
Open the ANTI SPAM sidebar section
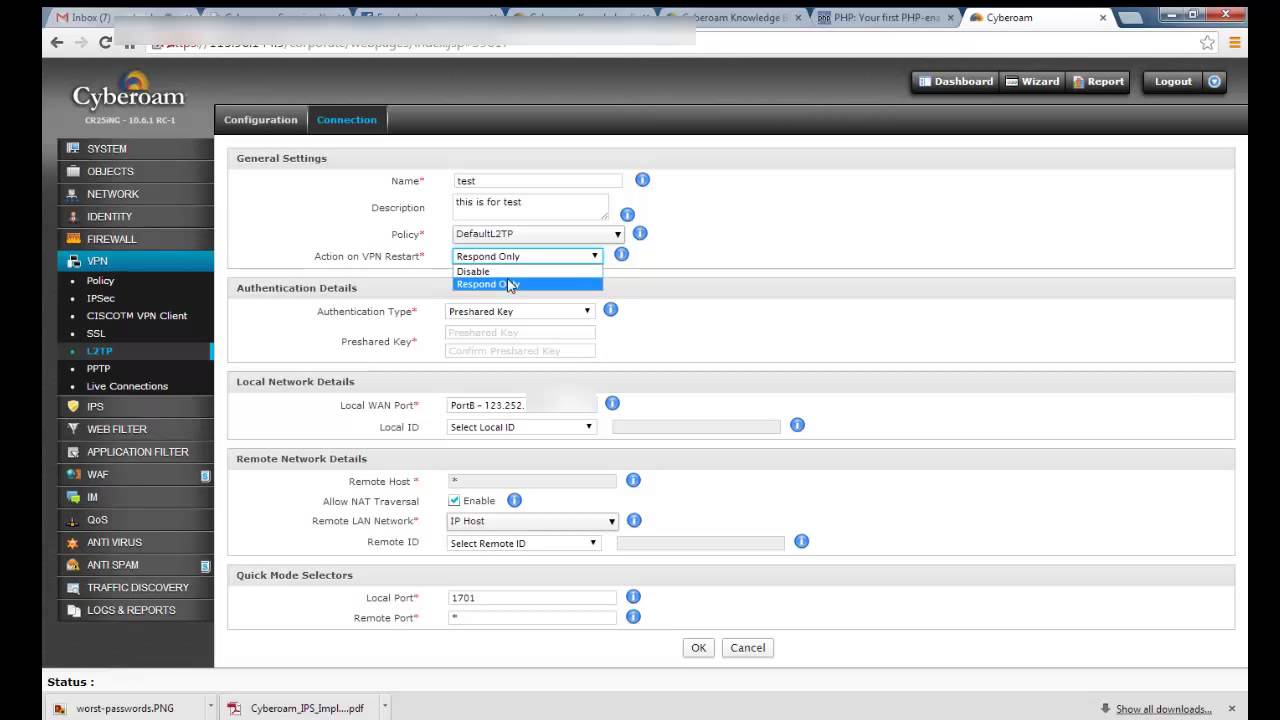click(x=136, y=565)
